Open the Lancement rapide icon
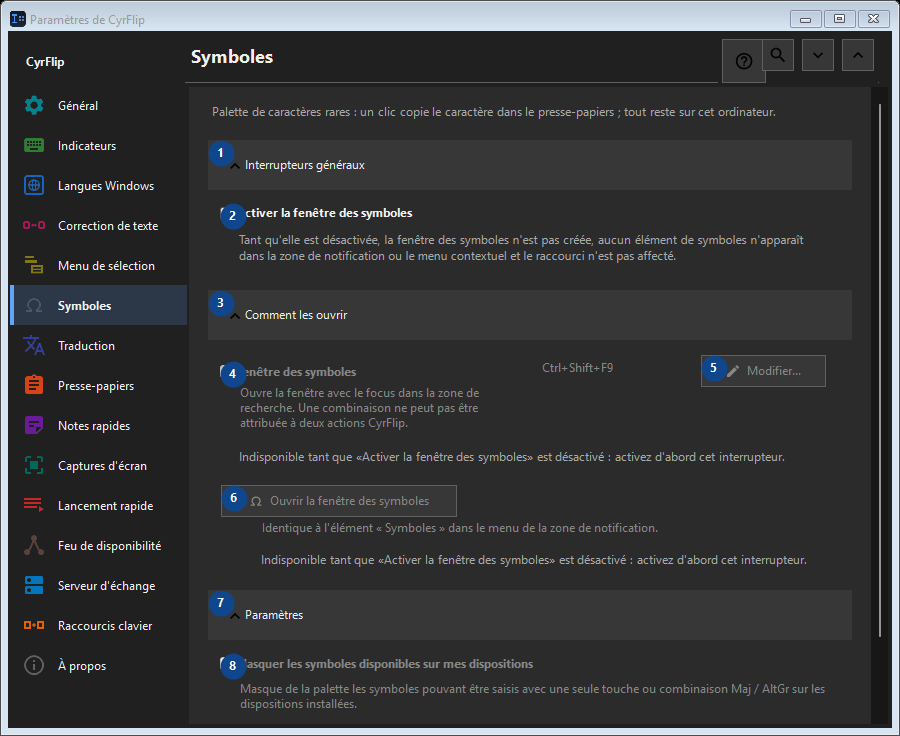900x736 pixels. point(34,505)
